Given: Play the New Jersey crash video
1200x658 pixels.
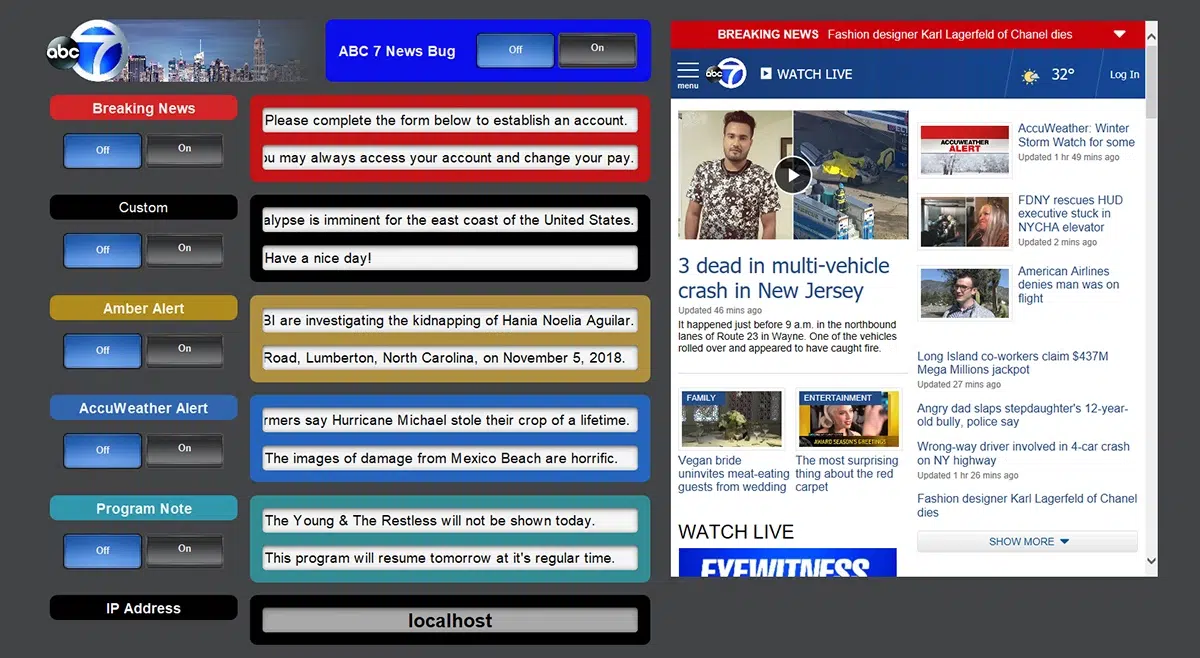Looking at the screenshot, I should (x=793, y=175).
